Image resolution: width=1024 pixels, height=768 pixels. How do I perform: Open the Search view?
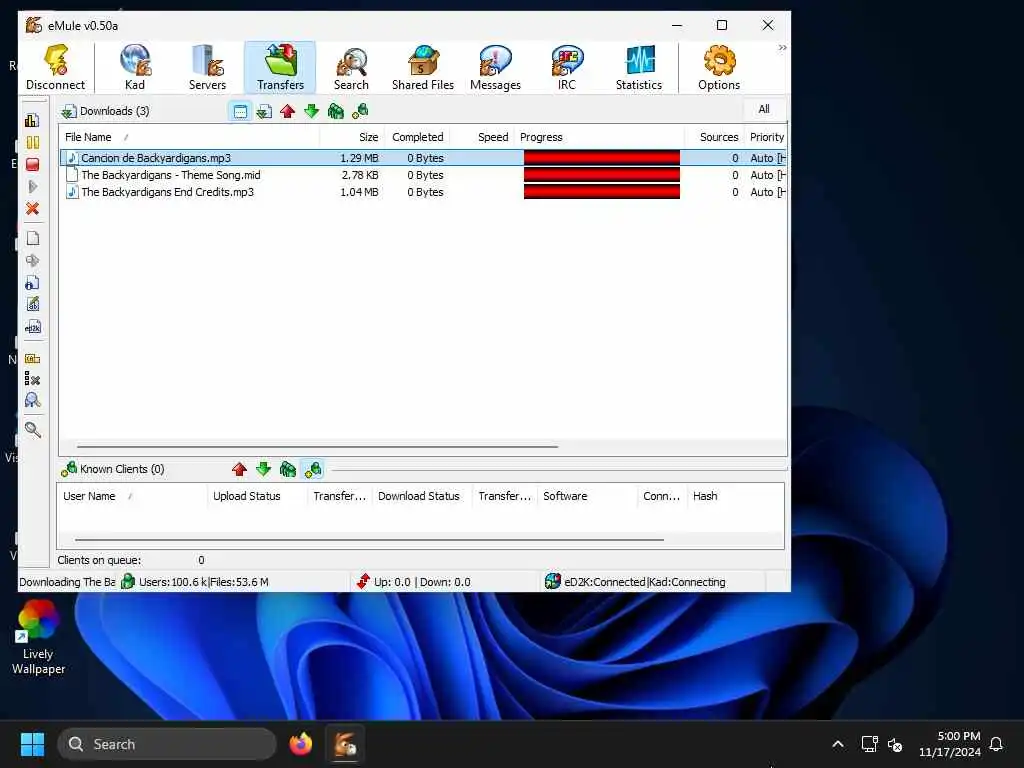[x=351, y=67]
